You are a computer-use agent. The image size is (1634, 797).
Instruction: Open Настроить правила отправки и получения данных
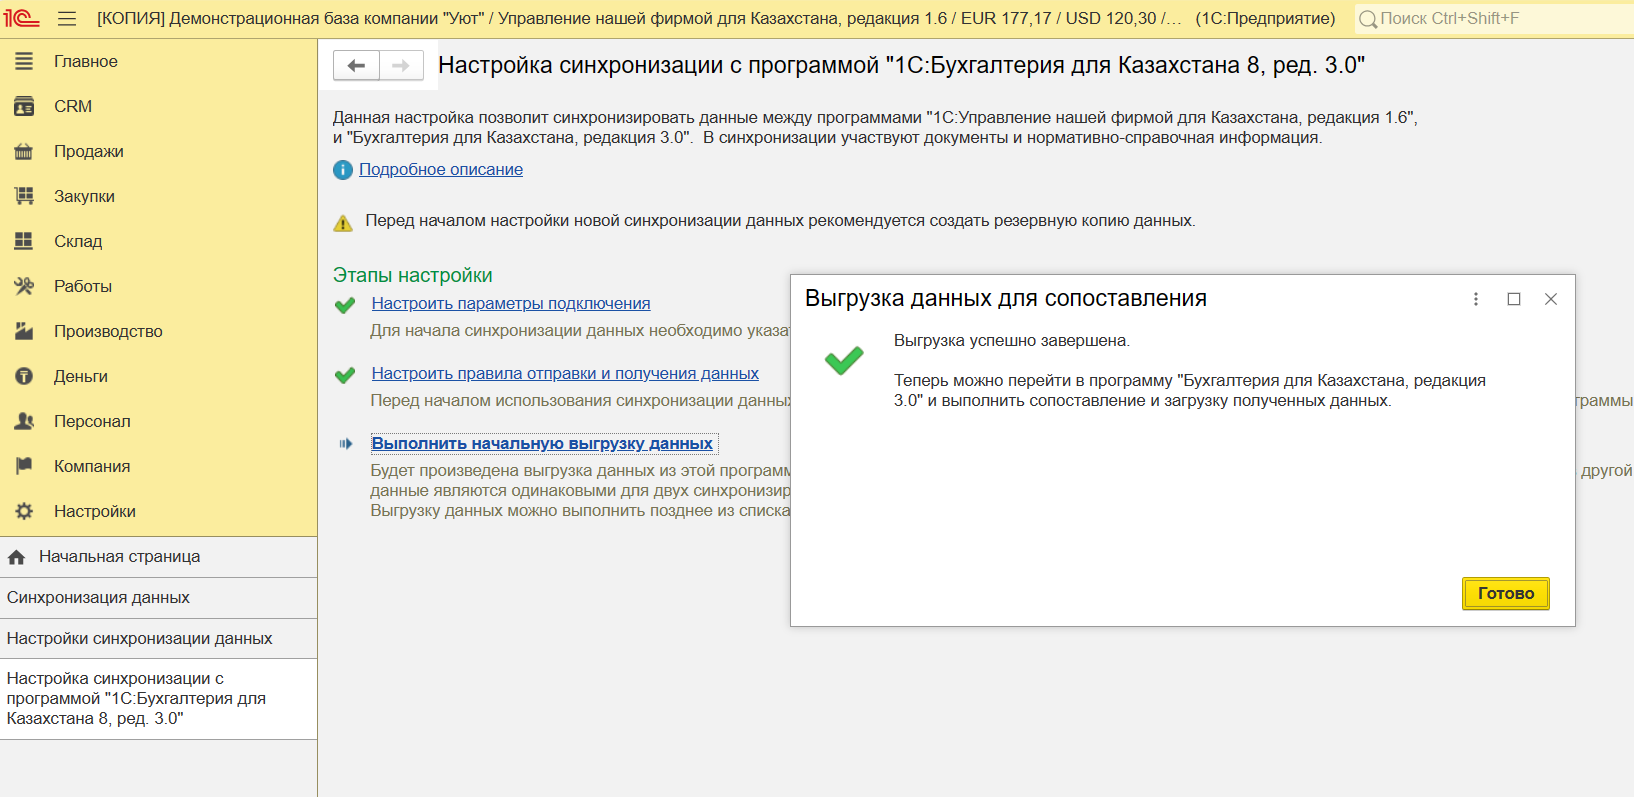click(x=564, y=374)
